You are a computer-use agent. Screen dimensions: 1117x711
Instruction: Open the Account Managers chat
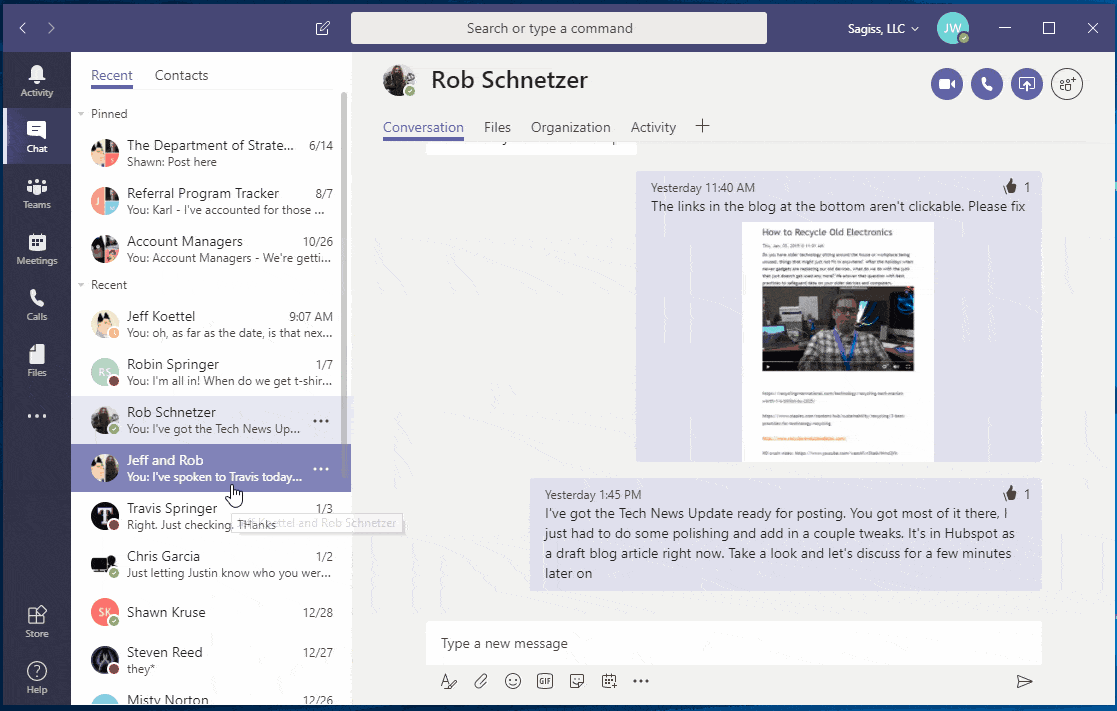[x=211, y=249]
